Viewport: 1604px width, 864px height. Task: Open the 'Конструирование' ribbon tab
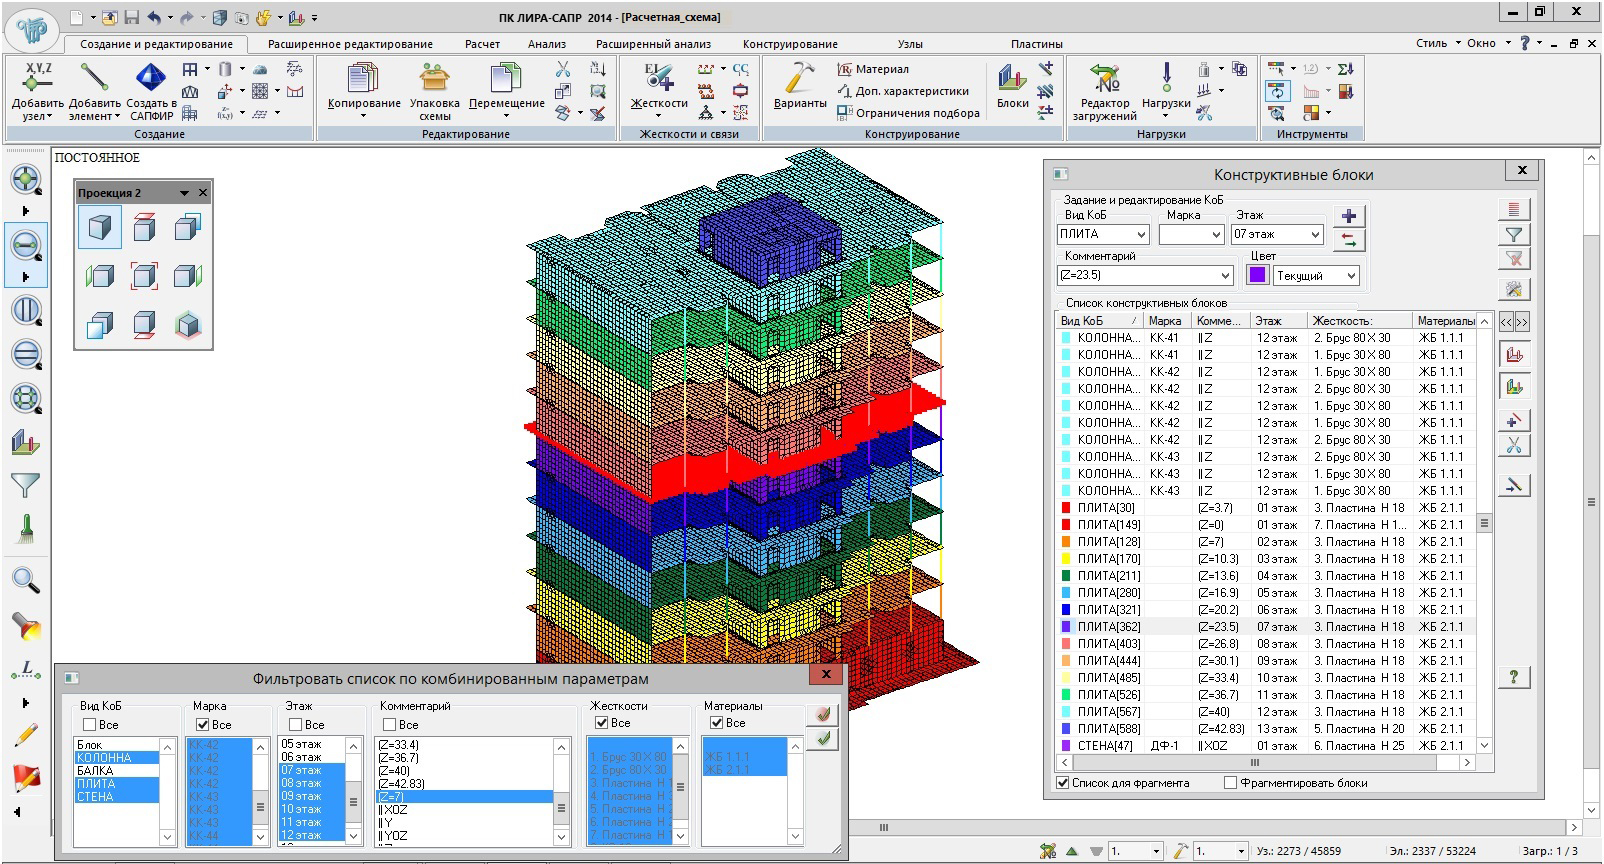790,44
